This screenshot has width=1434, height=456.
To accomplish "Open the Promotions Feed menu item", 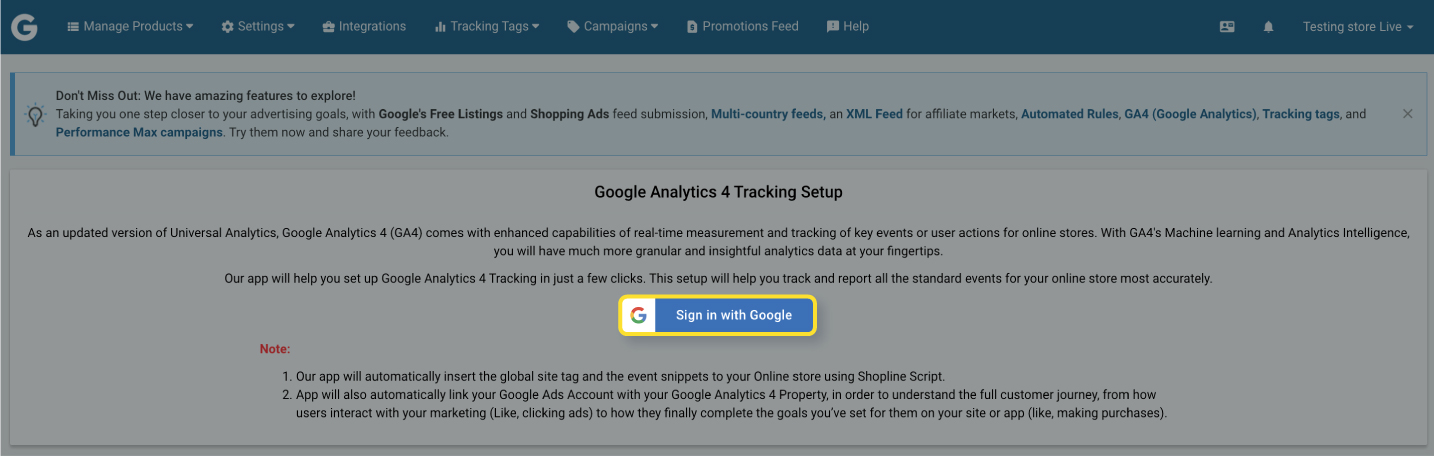I will 742,27.
